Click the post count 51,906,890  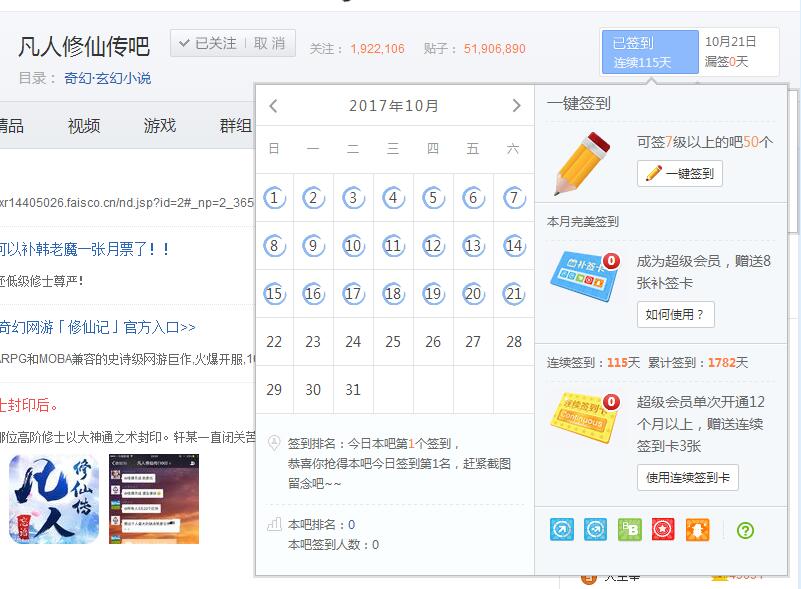(x=494, y=49)
